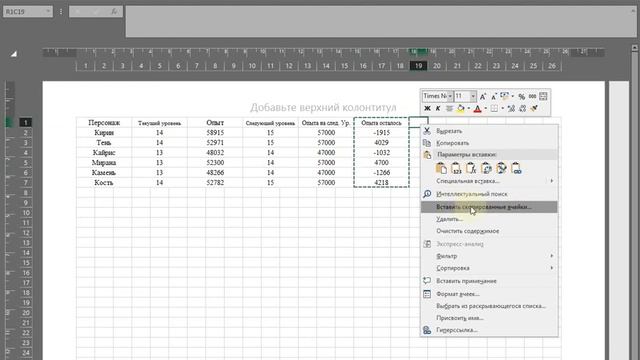
Task: Open the font color dropdown arrow
Action: 486,109
